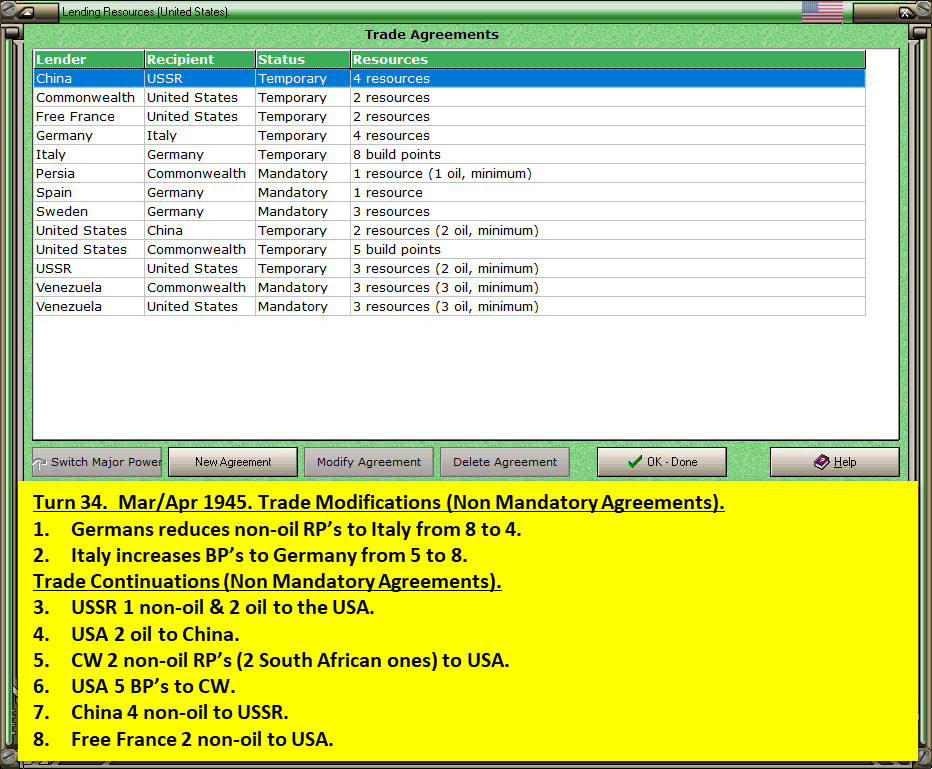Select the China to USSR agreement row

(449, 78)
